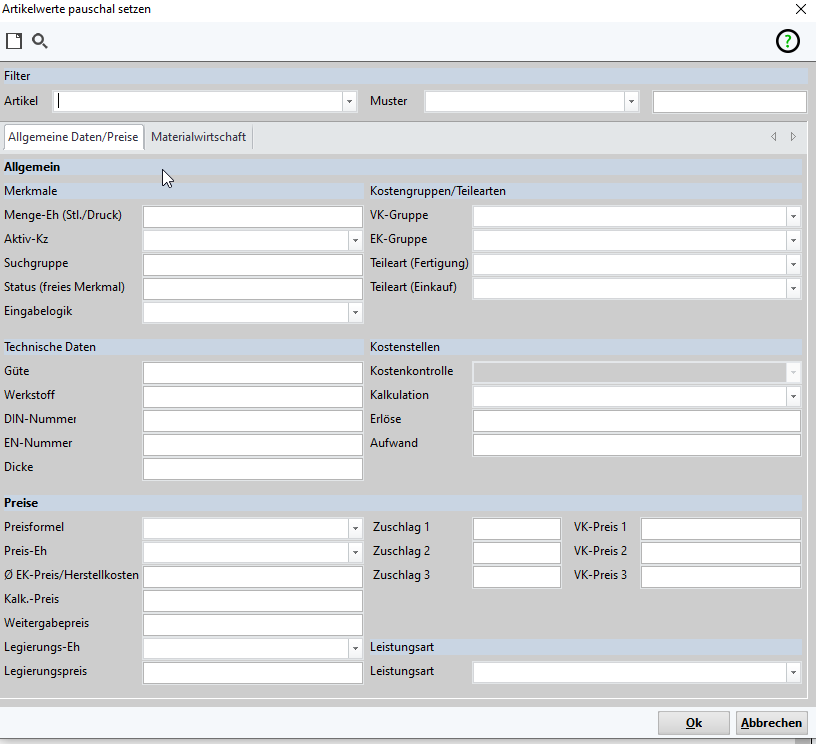Click the Abbrechen button
This screenshot has width=816, height=744.
[x=770, y=723]
